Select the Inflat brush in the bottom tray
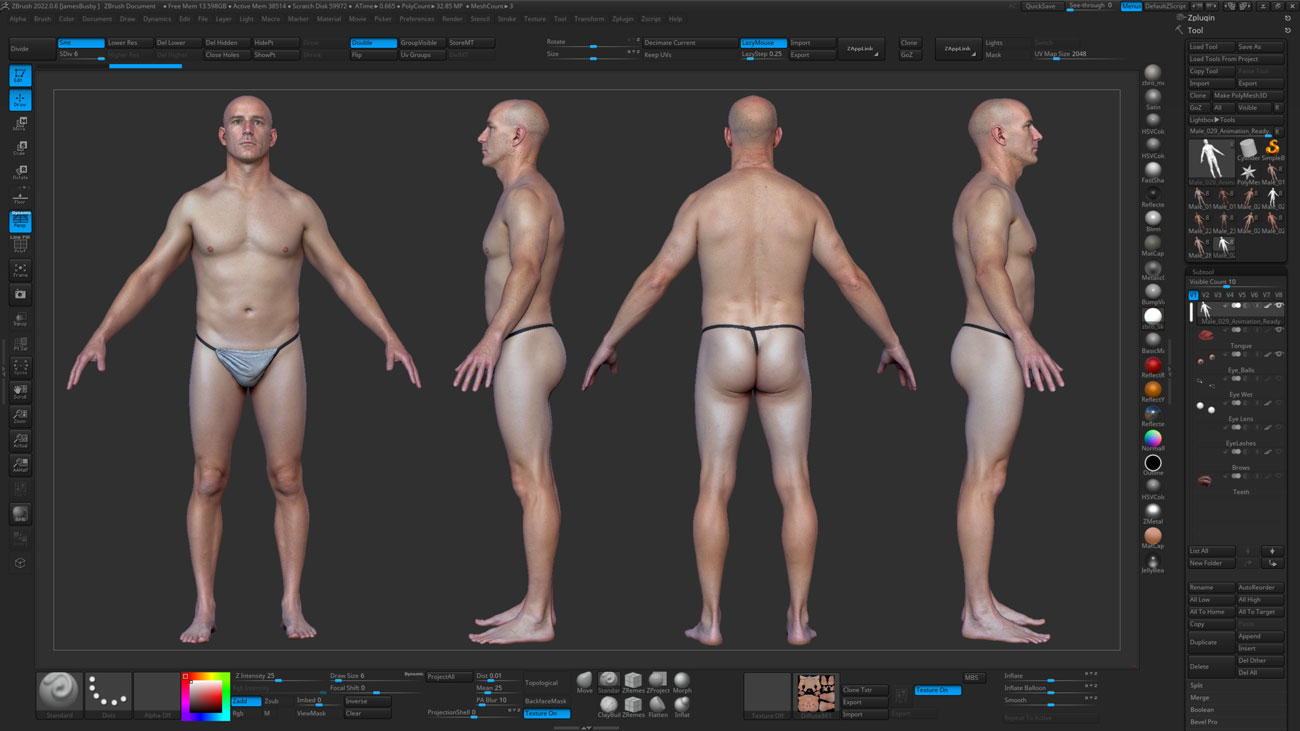Viewport: 1300px width, 731px height. point(682,705)
